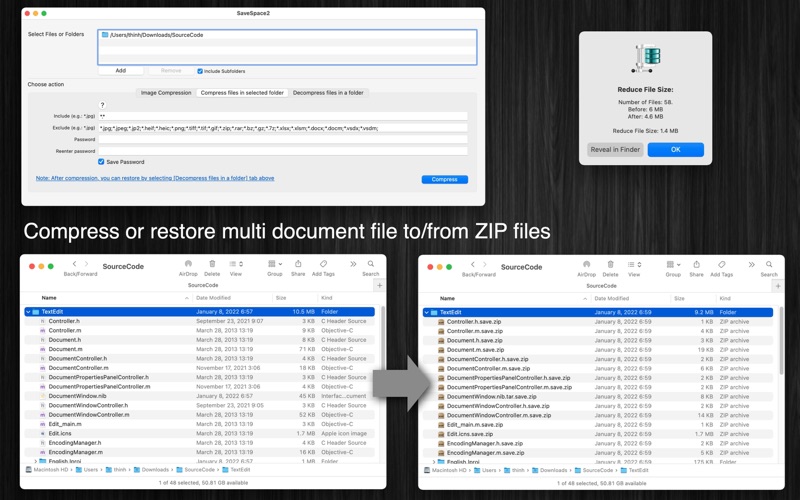Sort by Name column in left Finder window
Viewport: 800px width, 500px height.
(x=49, y=298)
